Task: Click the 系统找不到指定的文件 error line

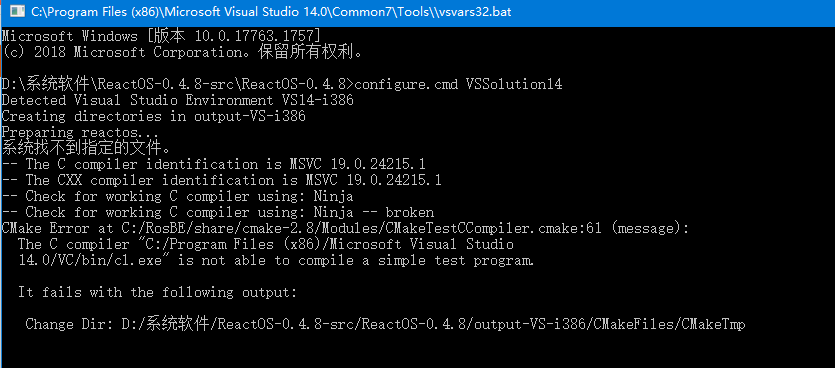Action: (x=86, y=146)
